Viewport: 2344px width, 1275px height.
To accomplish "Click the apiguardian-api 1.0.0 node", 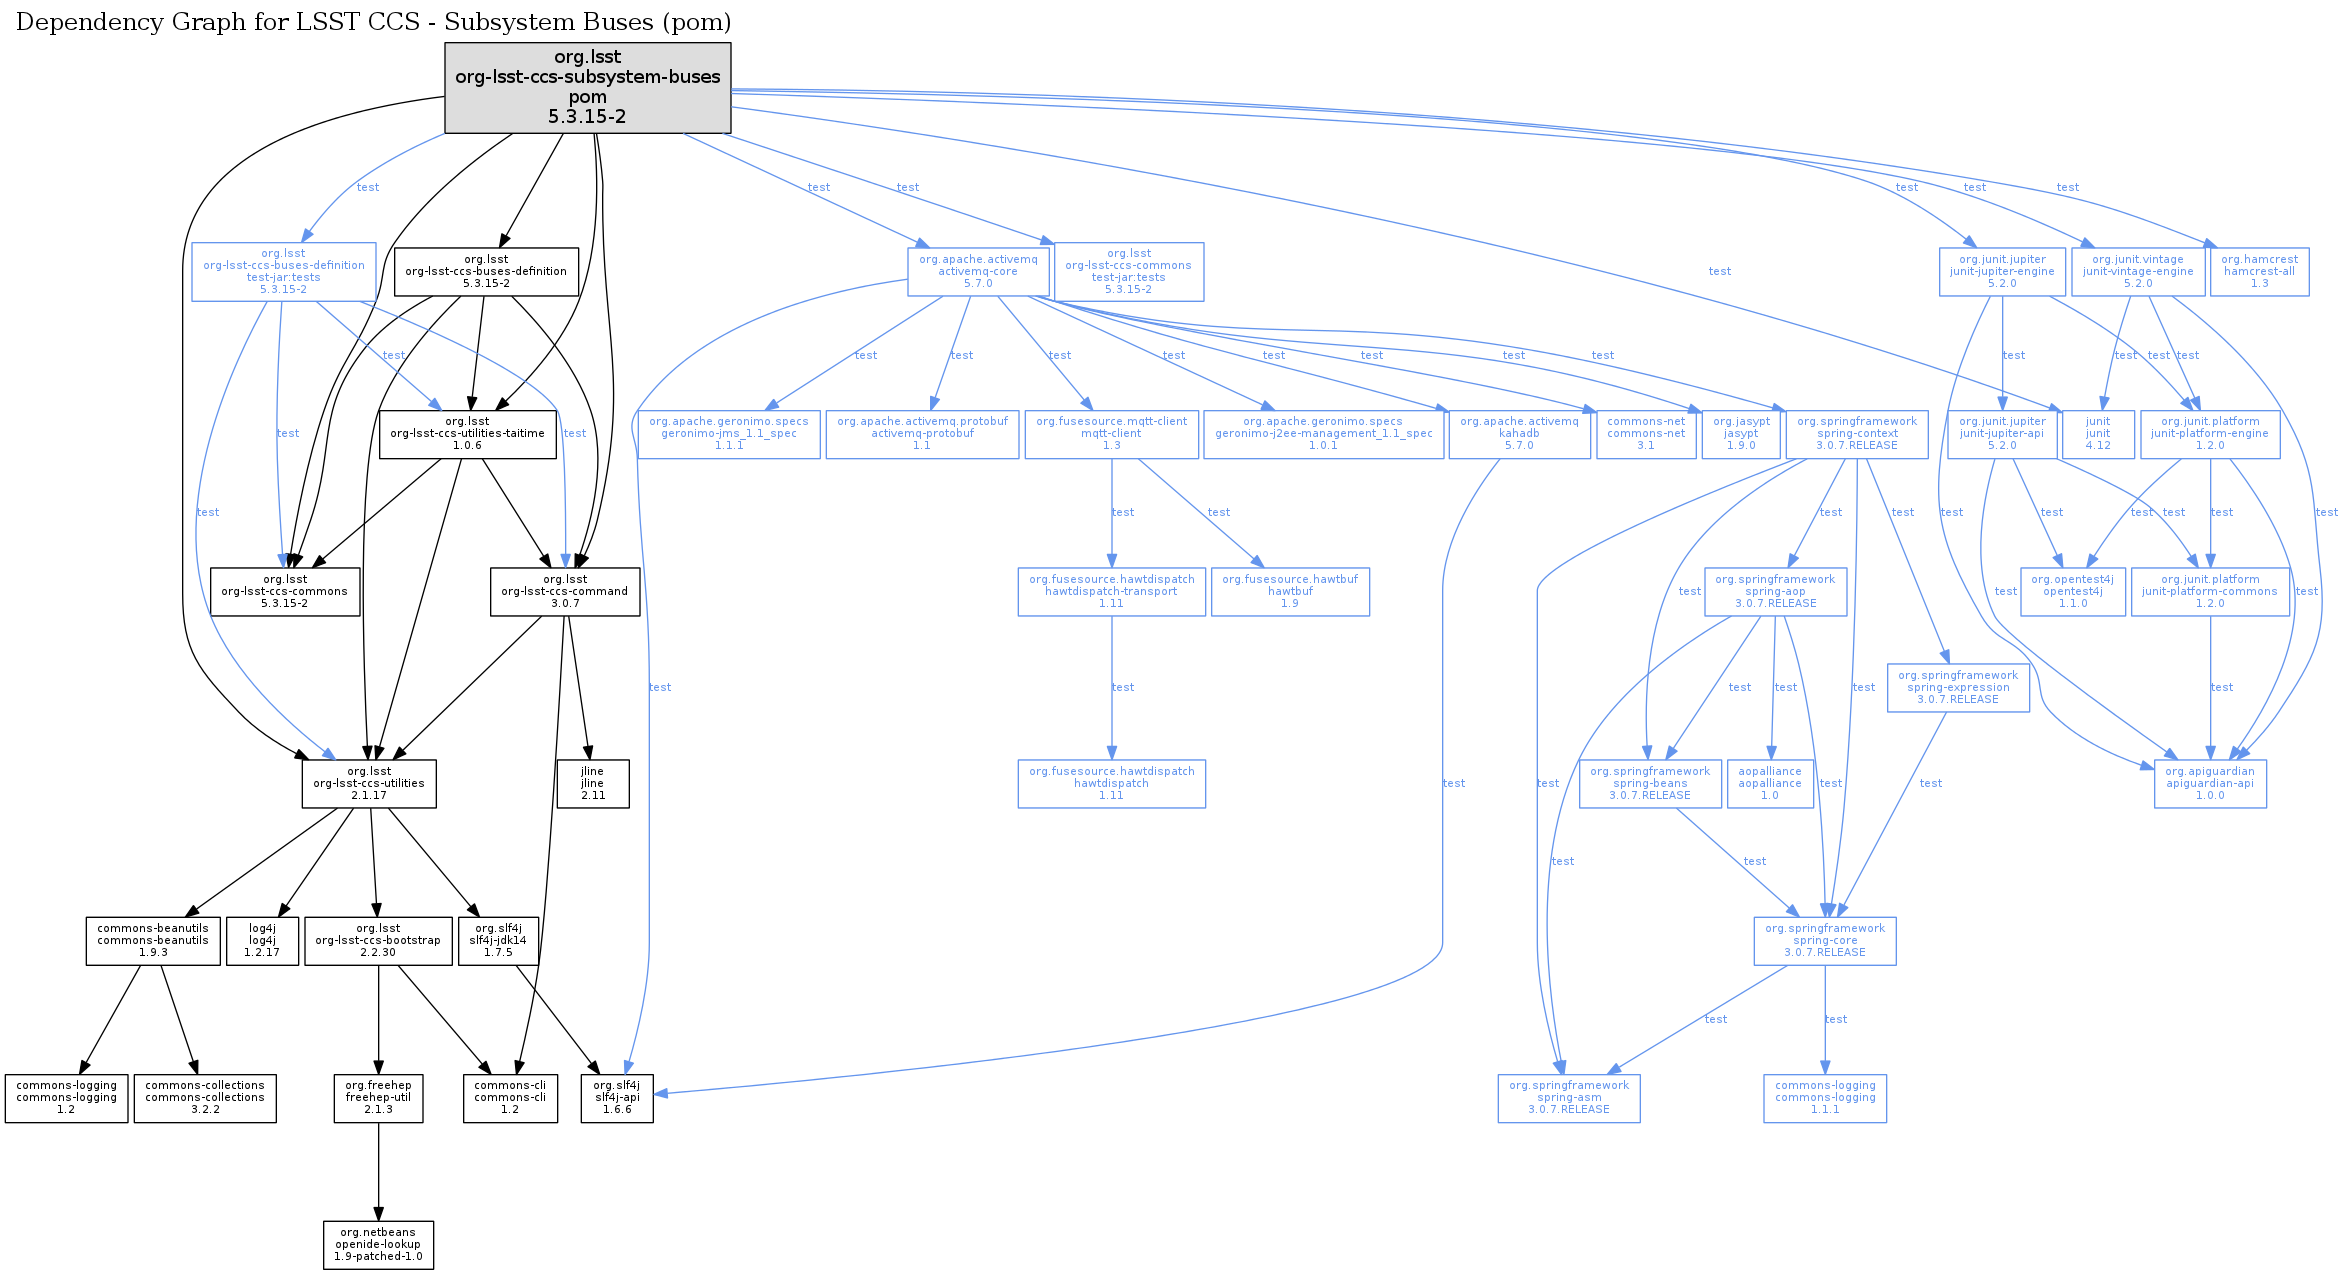I will (x=2209, y=783).
